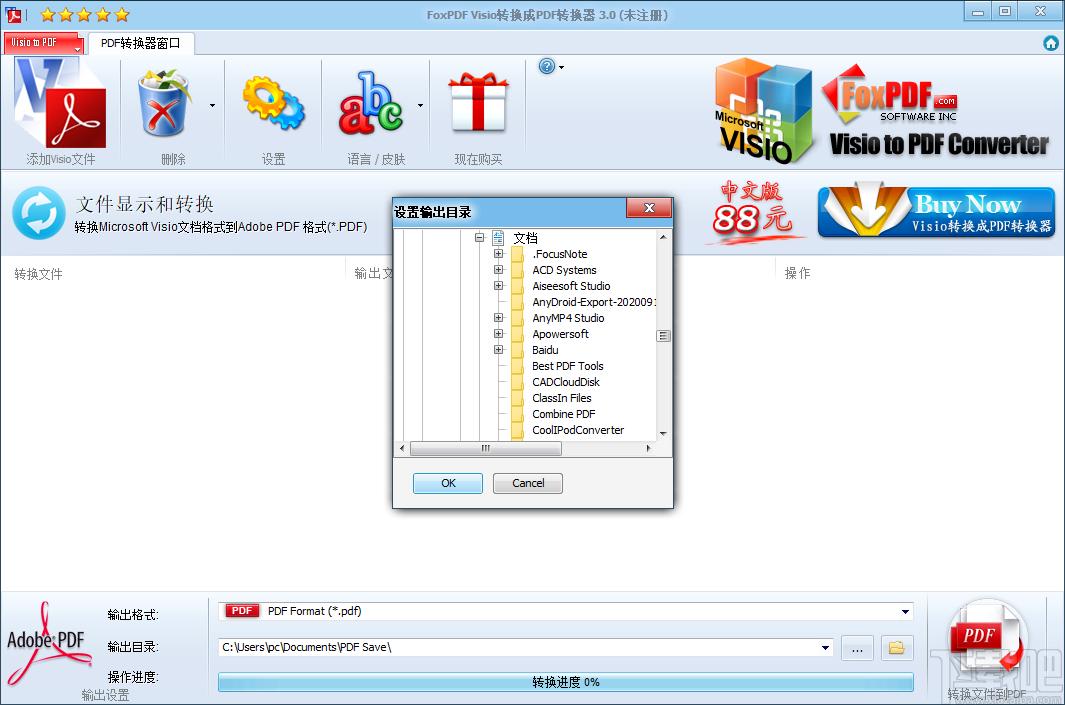The height and width of the screenshot is (705, 1065).
Task: Click the home icon at top right
Action: pos(1051,43)
